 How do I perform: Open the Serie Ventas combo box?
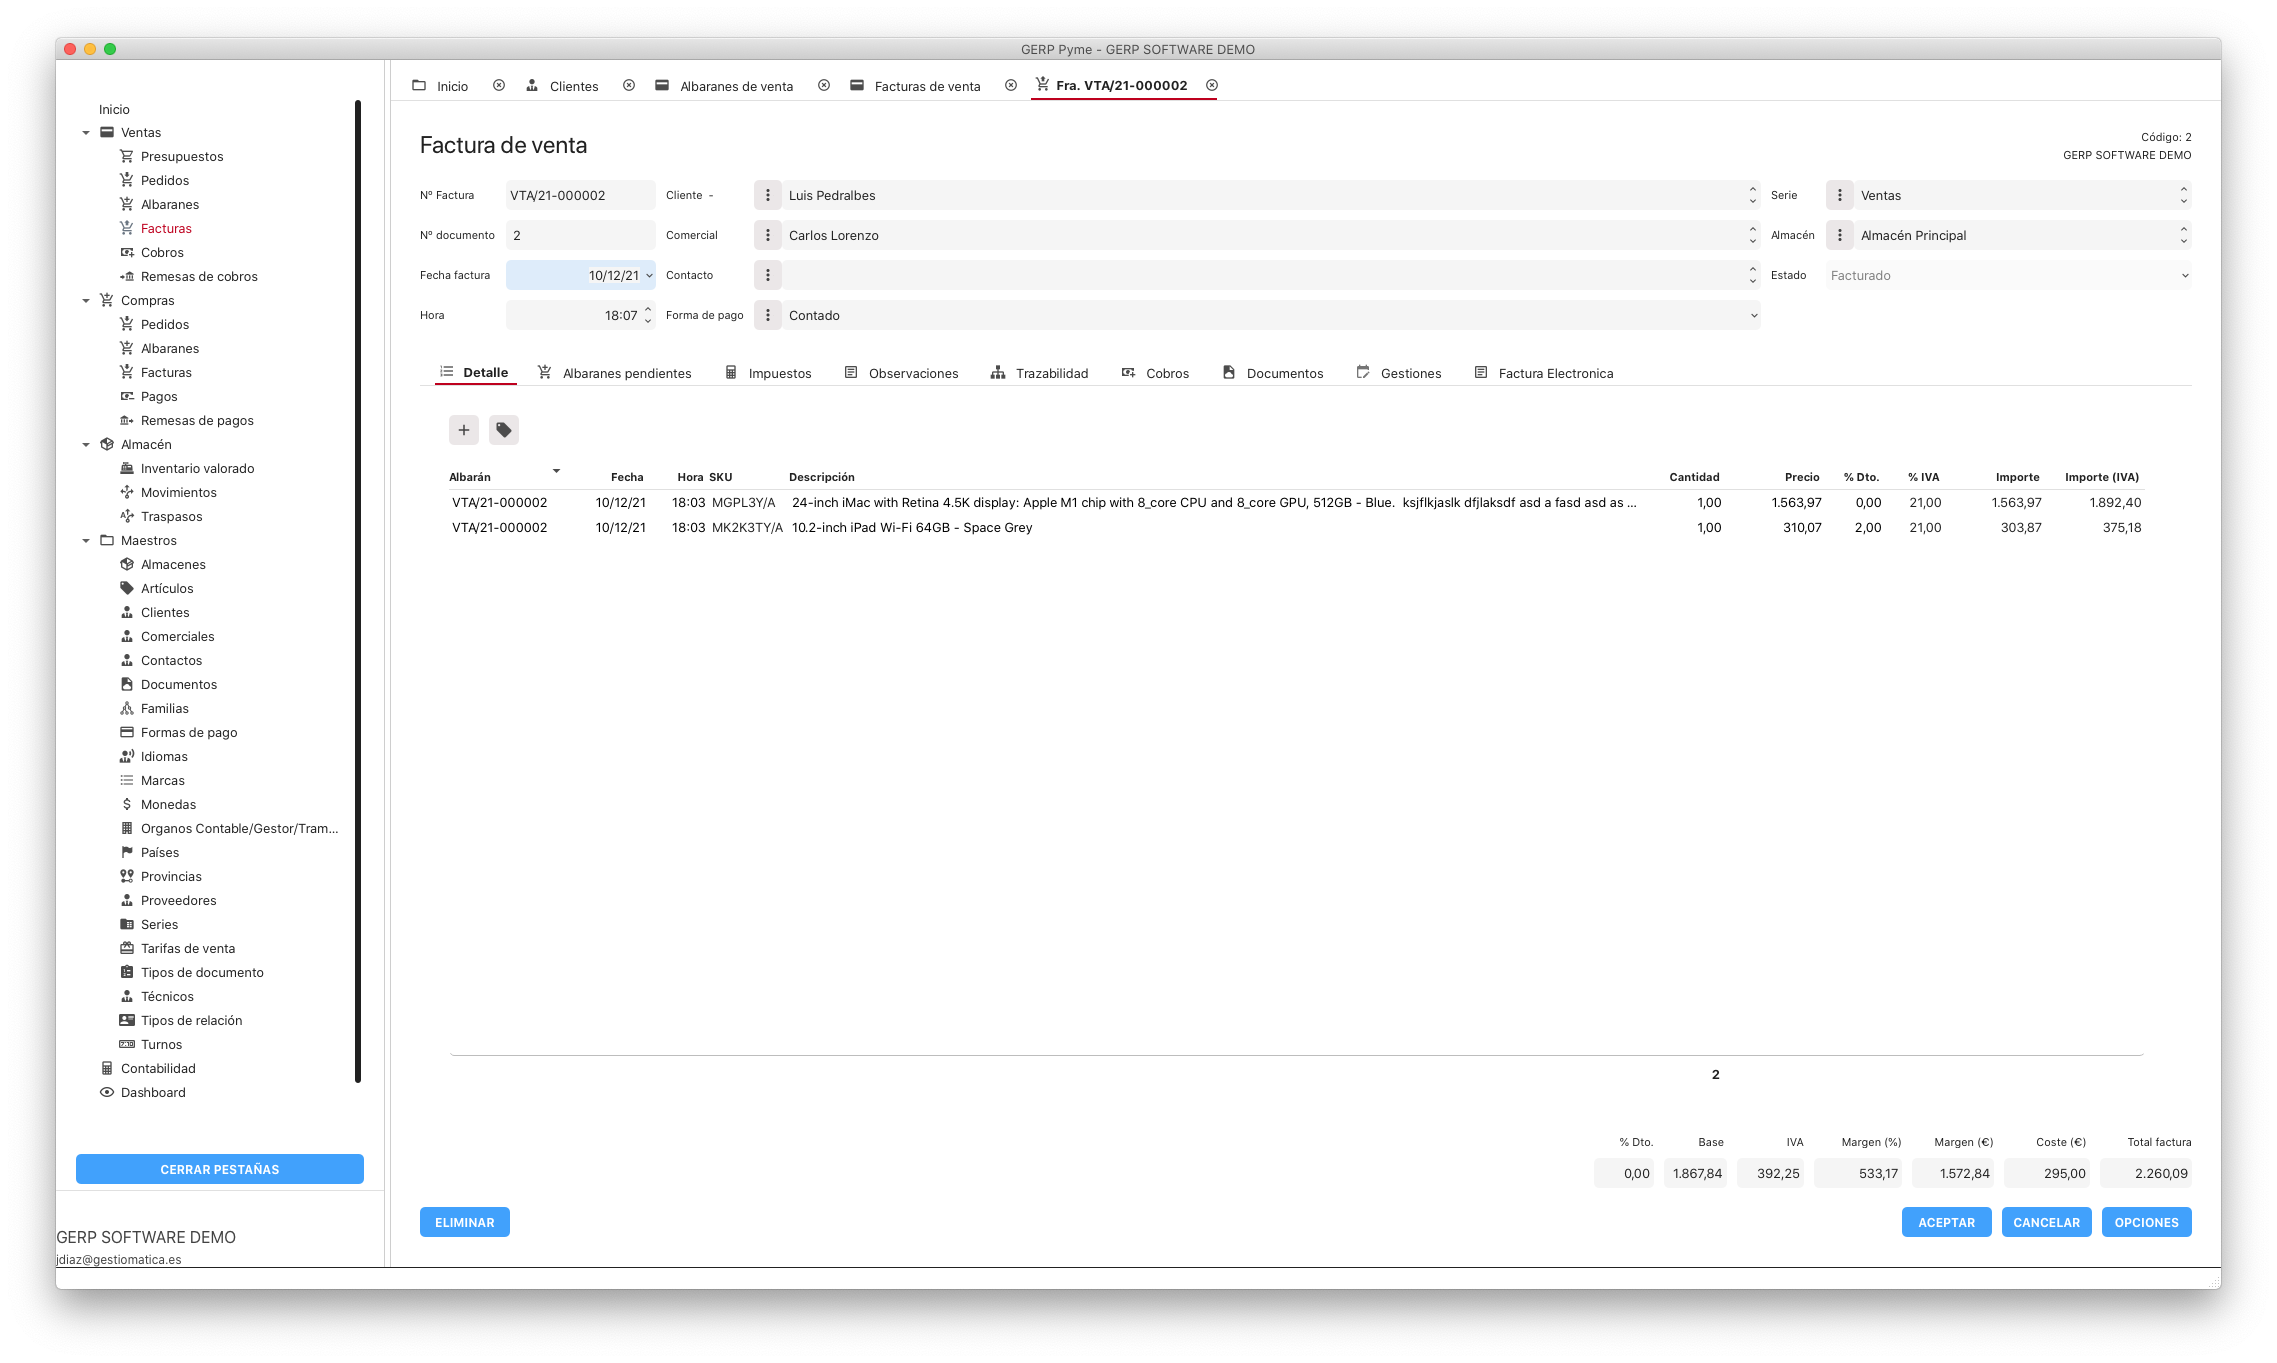[2023, 195]
